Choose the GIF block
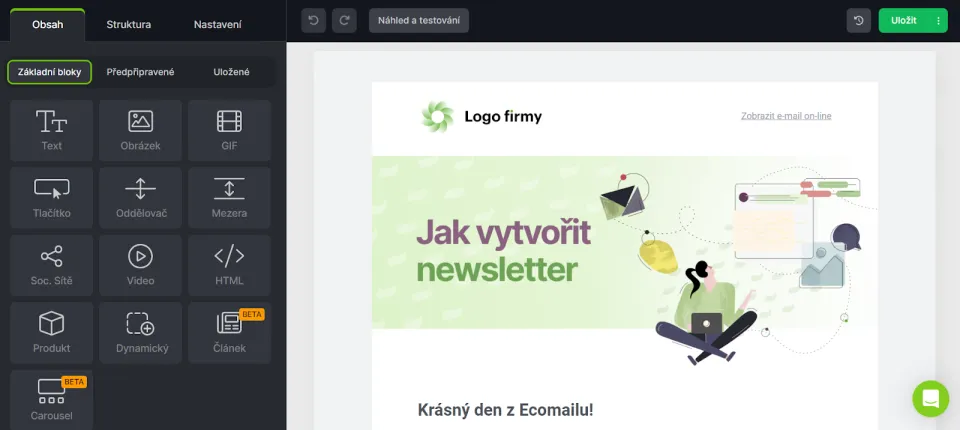Viewport: 960px width, 430px height. (229, 130)
